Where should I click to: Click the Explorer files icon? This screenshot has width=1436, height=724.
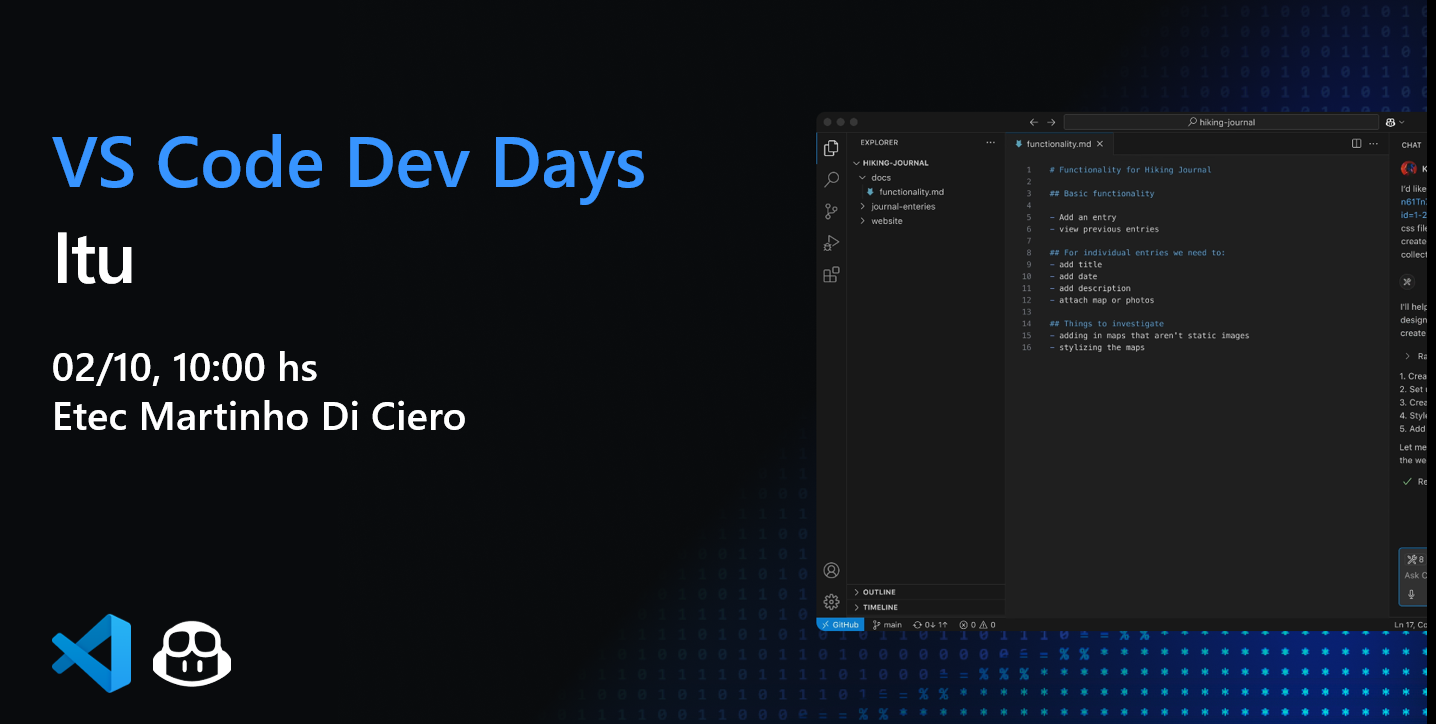click(x=831, y=148)
